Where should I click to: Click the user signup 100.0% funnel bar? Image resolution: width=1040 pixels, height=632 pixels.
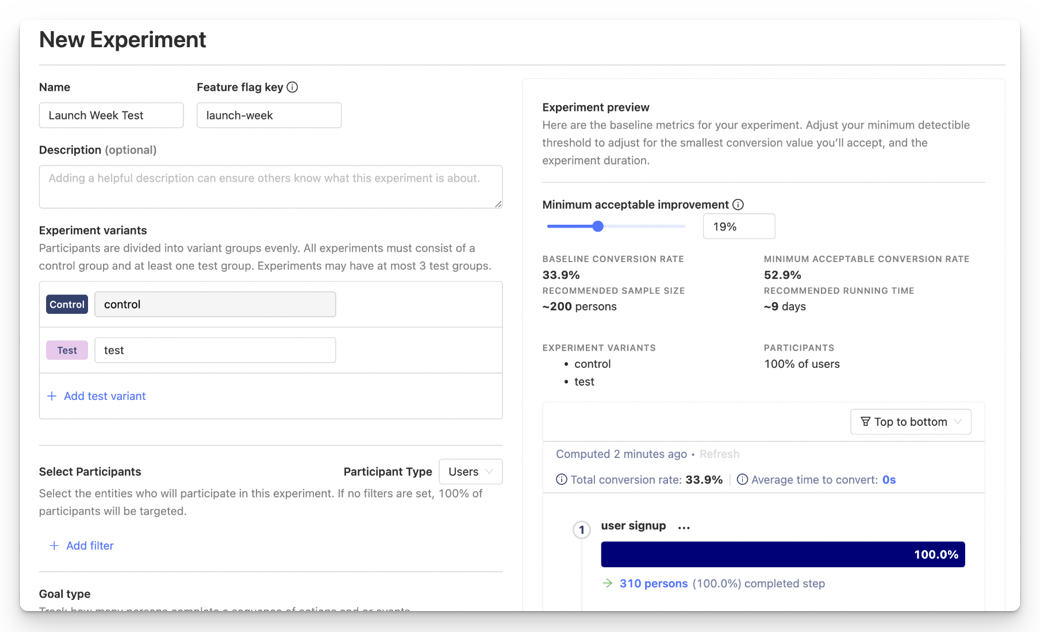coord(782,555)
